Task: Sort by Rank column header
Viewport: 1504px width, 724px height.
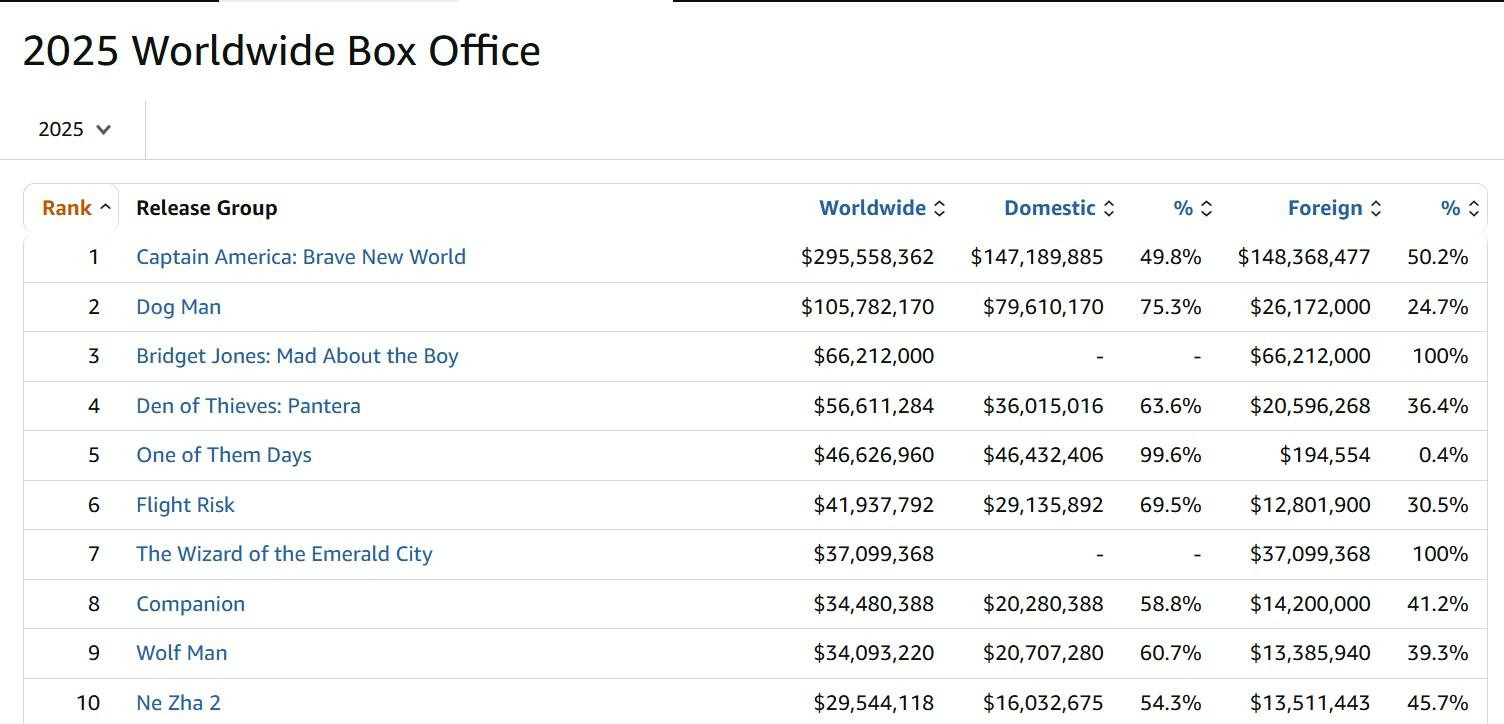Action: pos(76,208)
